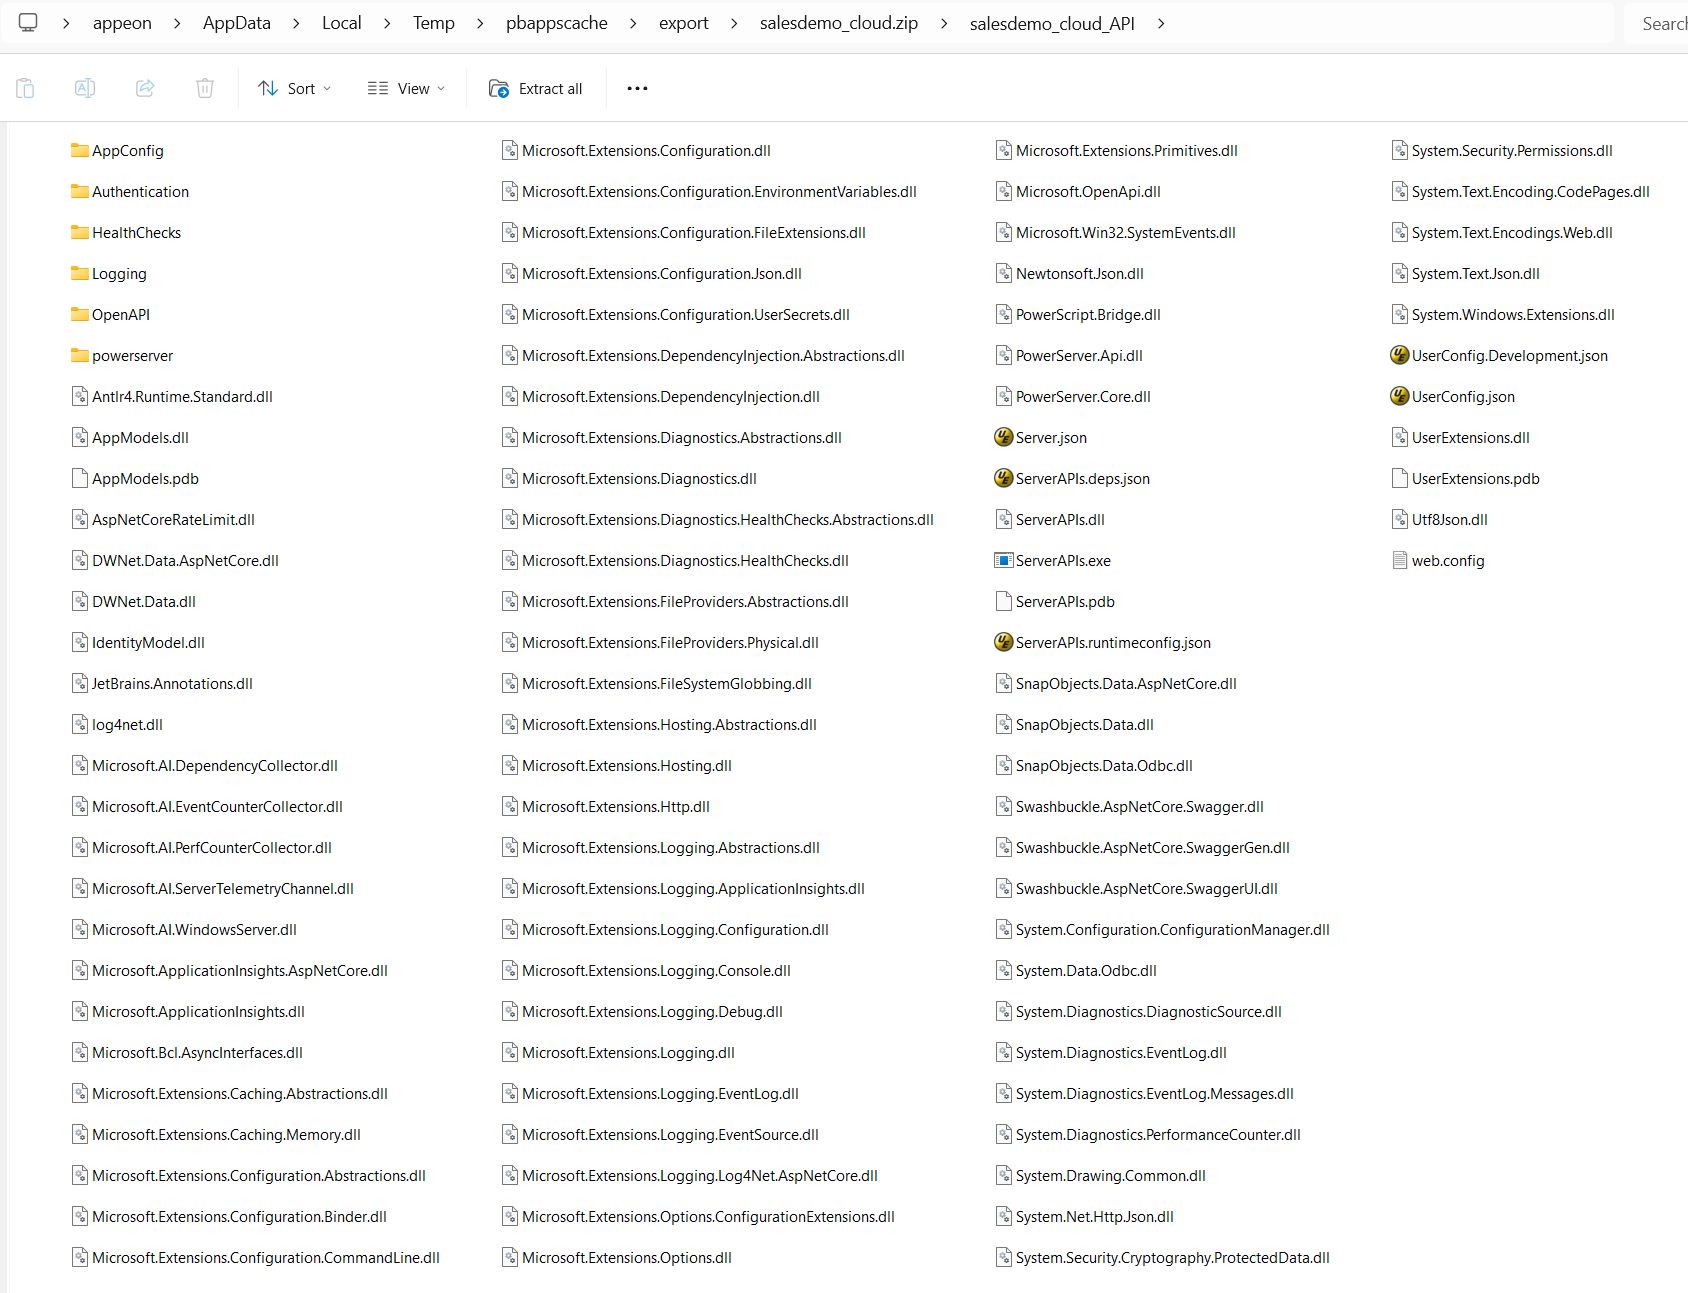Open the Sort dropdown menu
The image size is (1688, 1293).
[294, 89]
